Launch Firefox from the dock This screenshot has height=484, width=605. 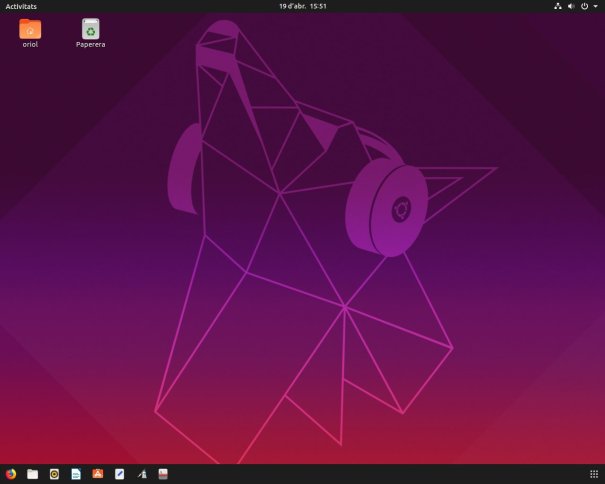click(11, 474)
